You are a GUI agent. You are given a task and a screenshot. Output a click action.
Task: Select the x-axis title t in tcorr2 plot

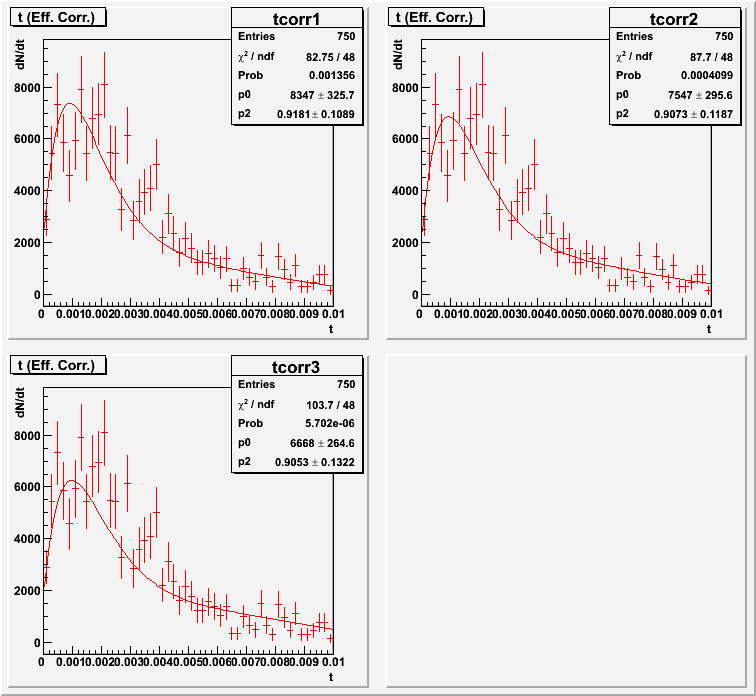709,329
